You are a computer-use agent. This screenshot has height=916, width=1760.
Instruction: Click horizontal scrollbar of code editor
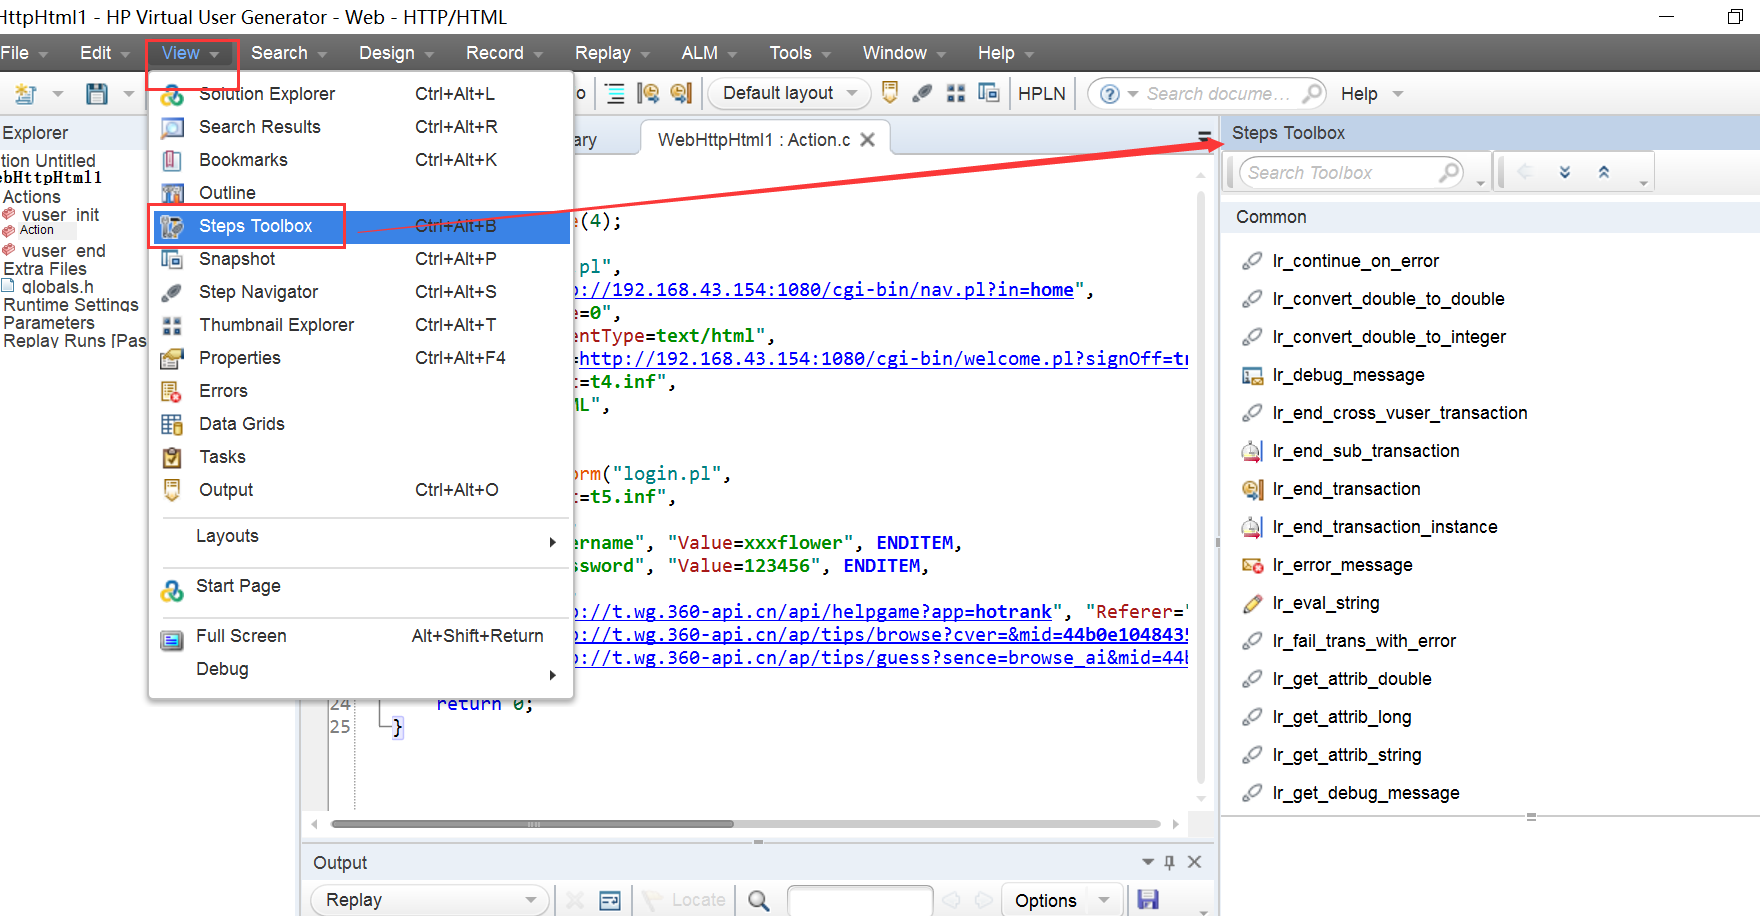532,824
